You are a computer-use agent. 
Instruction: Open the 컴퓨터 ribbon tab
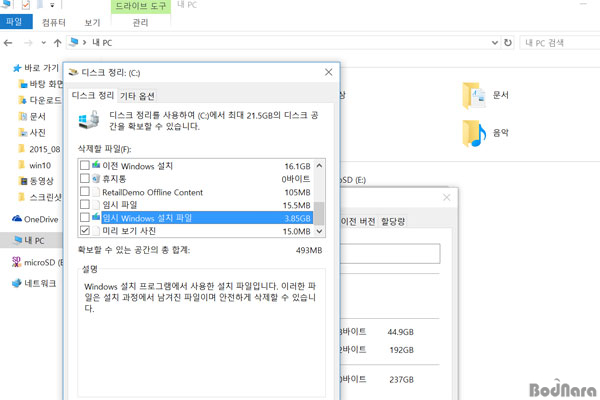coord(54,23)
